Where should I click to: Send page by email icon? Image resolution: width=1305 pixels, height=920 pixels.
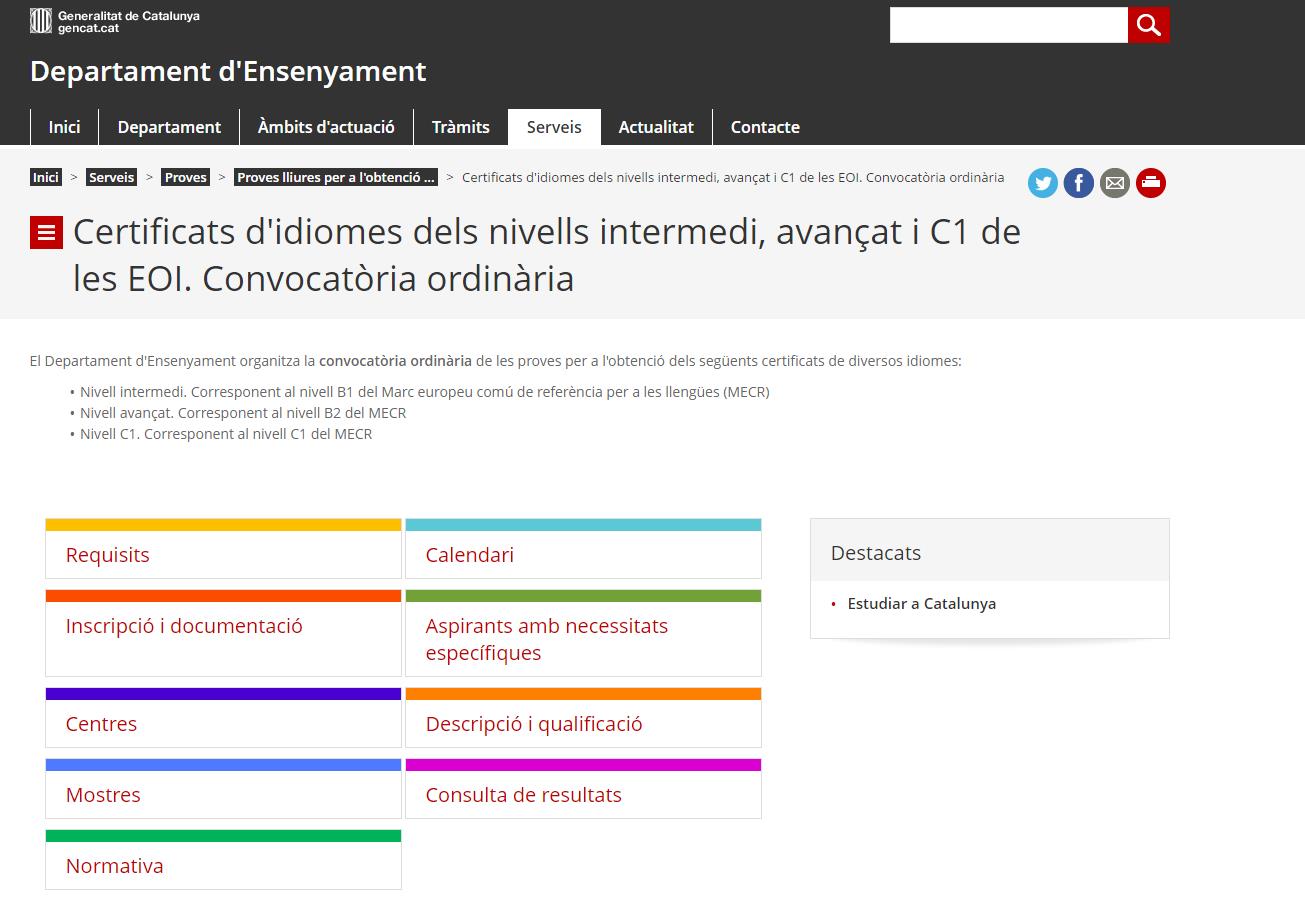pyautogui.click(x=1114, y=183)
